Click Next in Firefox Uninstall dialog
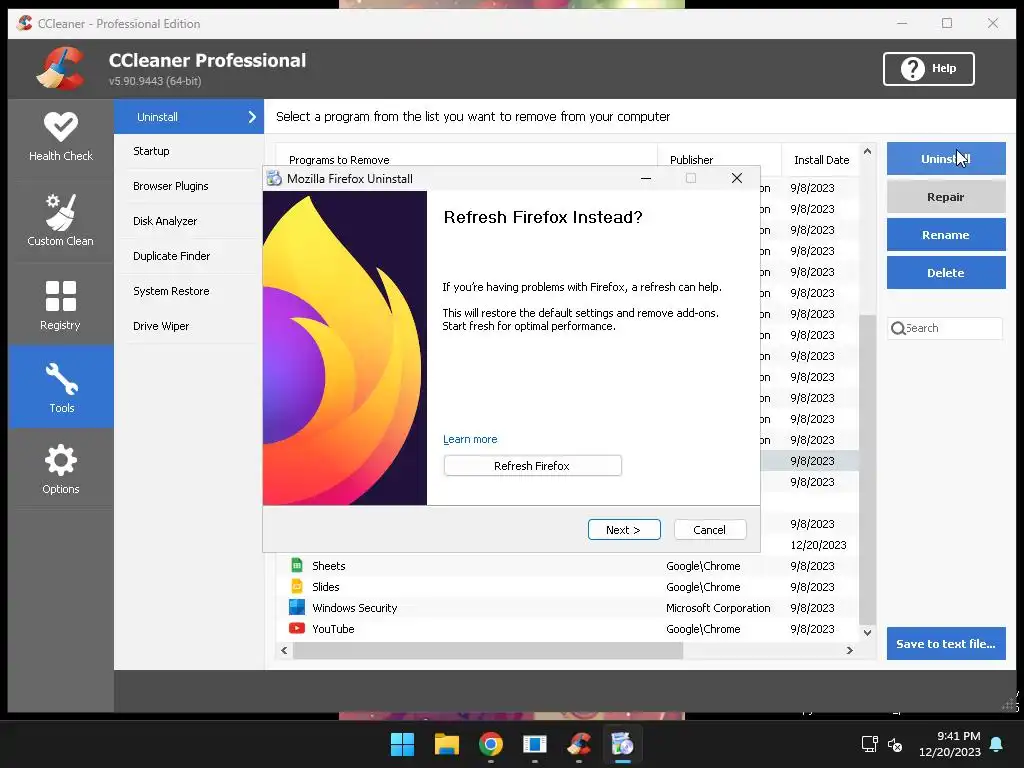The image size is (1024, 768). click(x=624, y=530)
